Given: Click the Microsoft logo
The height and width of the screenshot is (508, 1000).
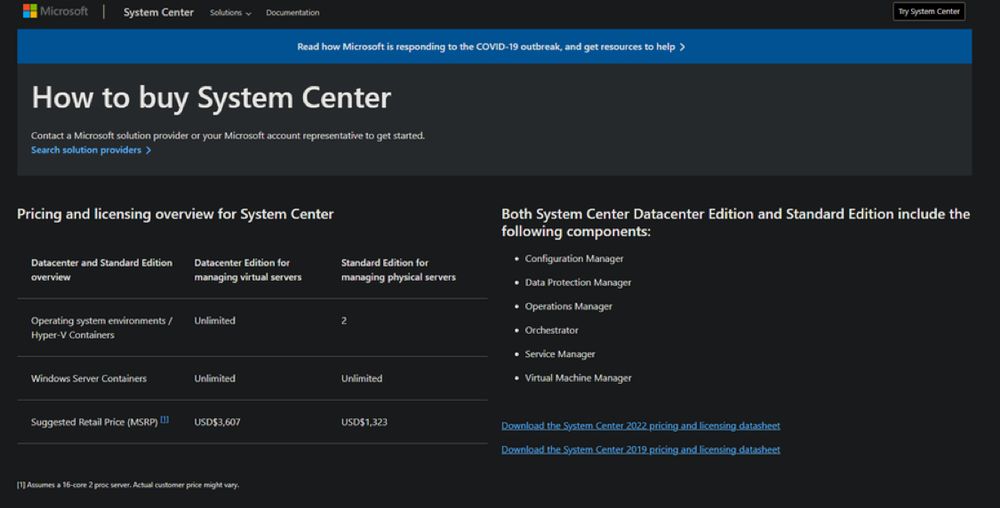Looking at the screenshot, I should click(55, 11).
